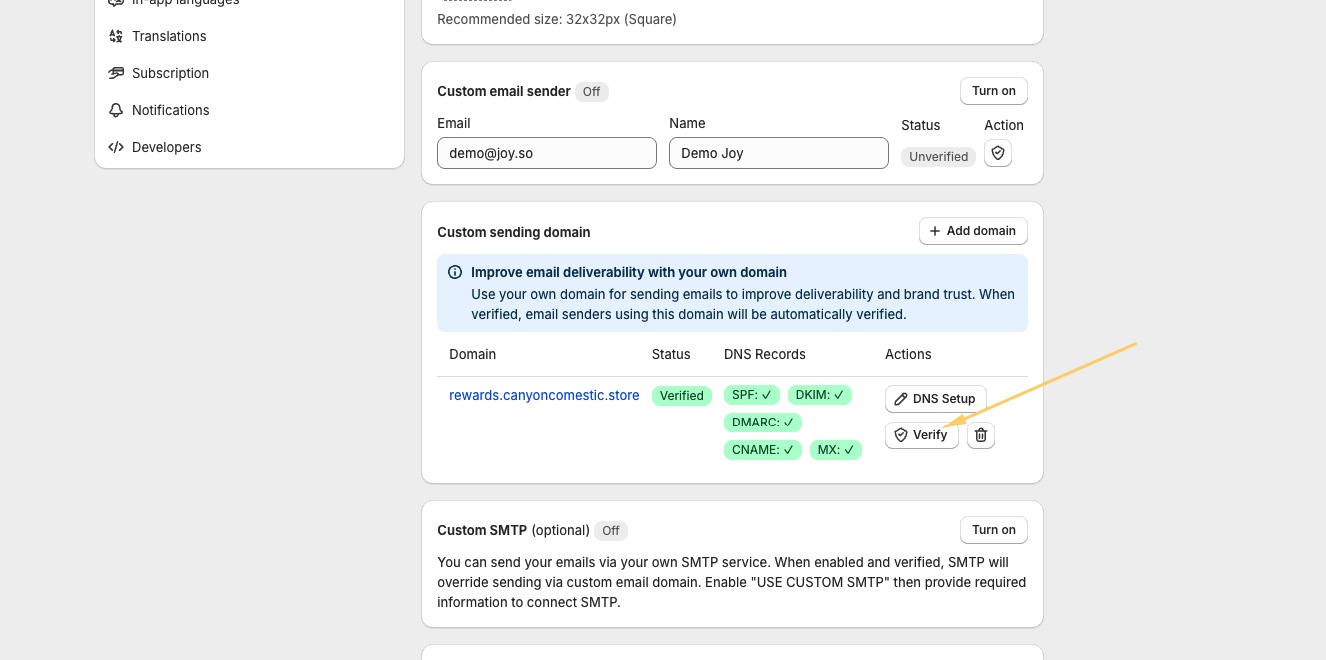Delete the domain with the trash icon
Image resolution: width=1326 pixels, height=660 pixels.
(x=981, y=435)
